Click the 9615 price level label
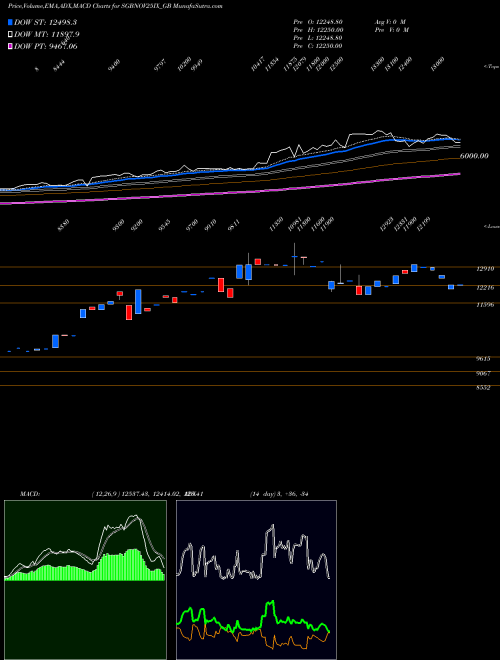 483,359
